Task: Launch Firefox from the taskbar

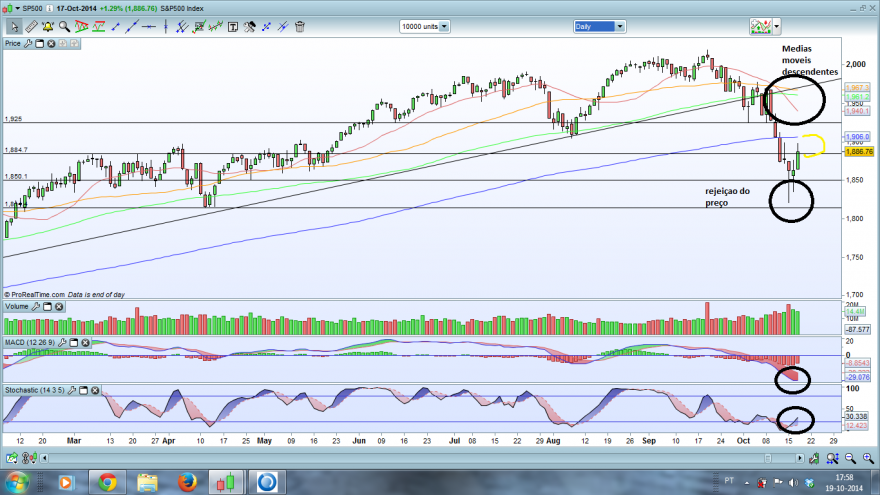Action: [x=187, y=482]
